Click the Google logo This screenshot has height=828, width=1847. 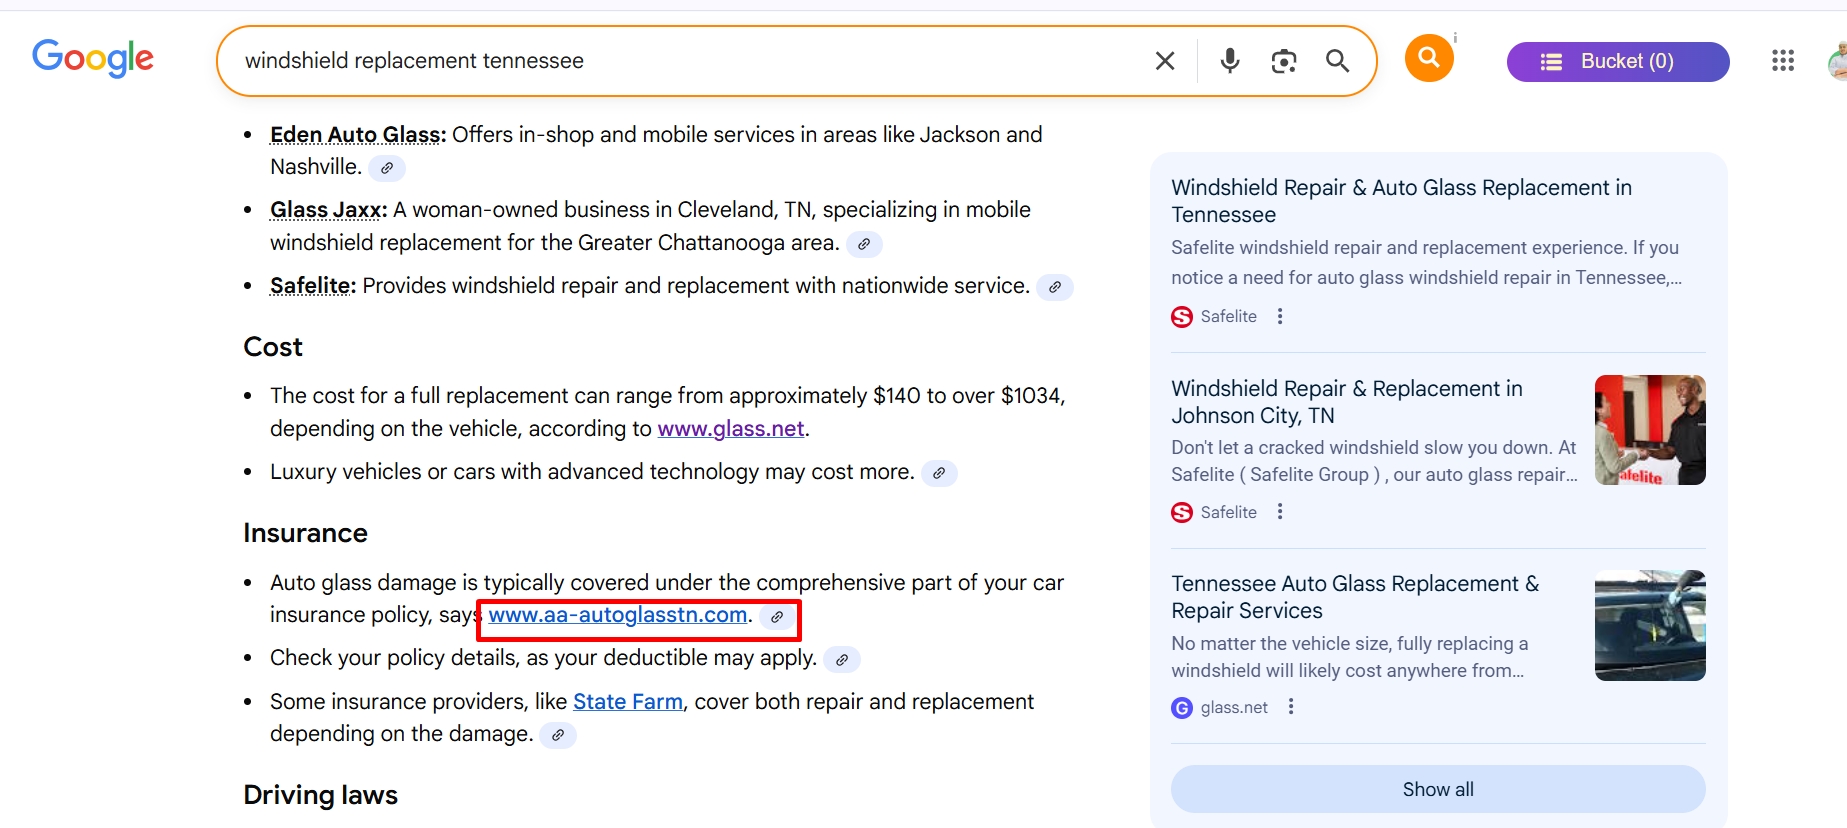coord(93,58)
